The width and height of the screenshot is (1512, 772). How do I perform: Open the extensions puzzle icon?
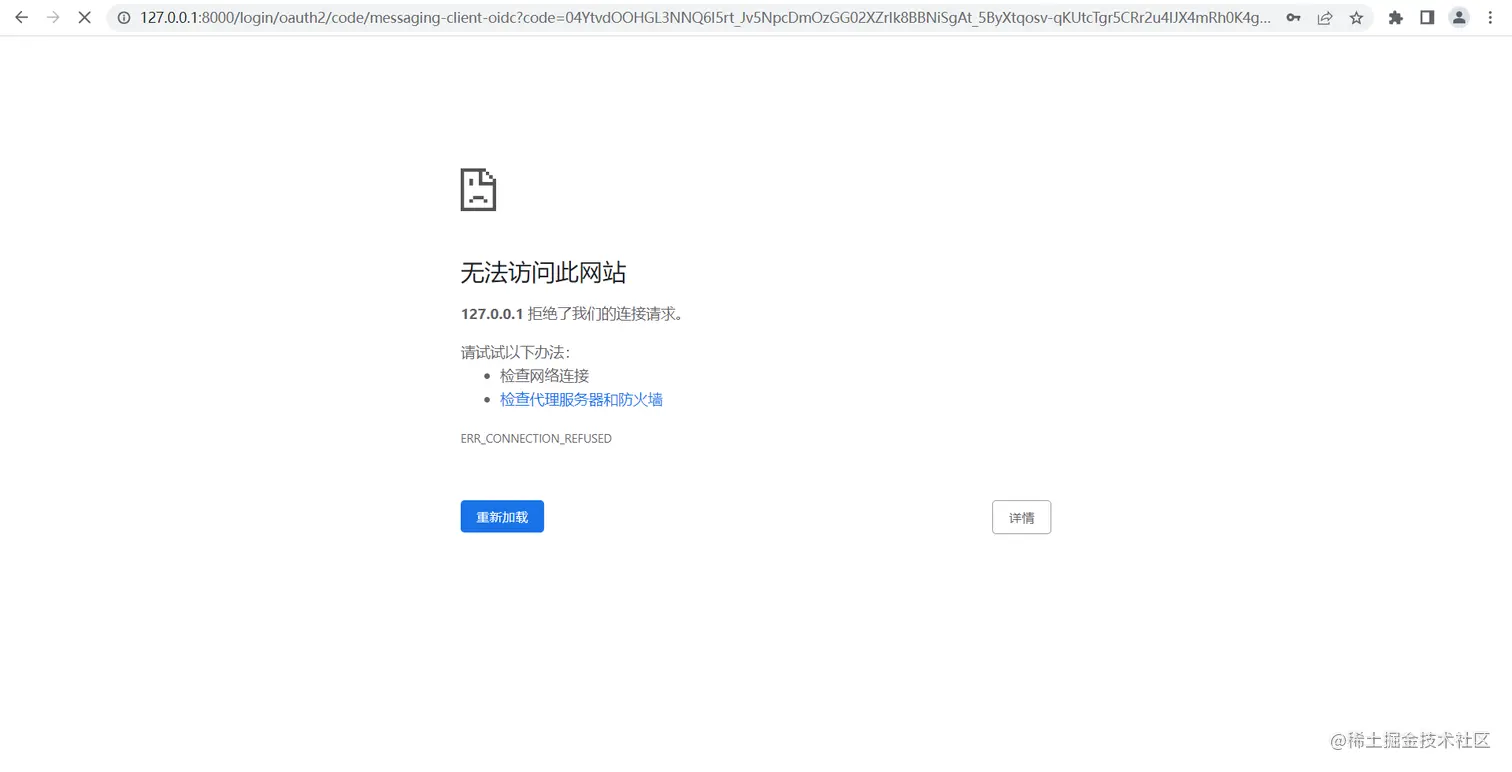1395,17
